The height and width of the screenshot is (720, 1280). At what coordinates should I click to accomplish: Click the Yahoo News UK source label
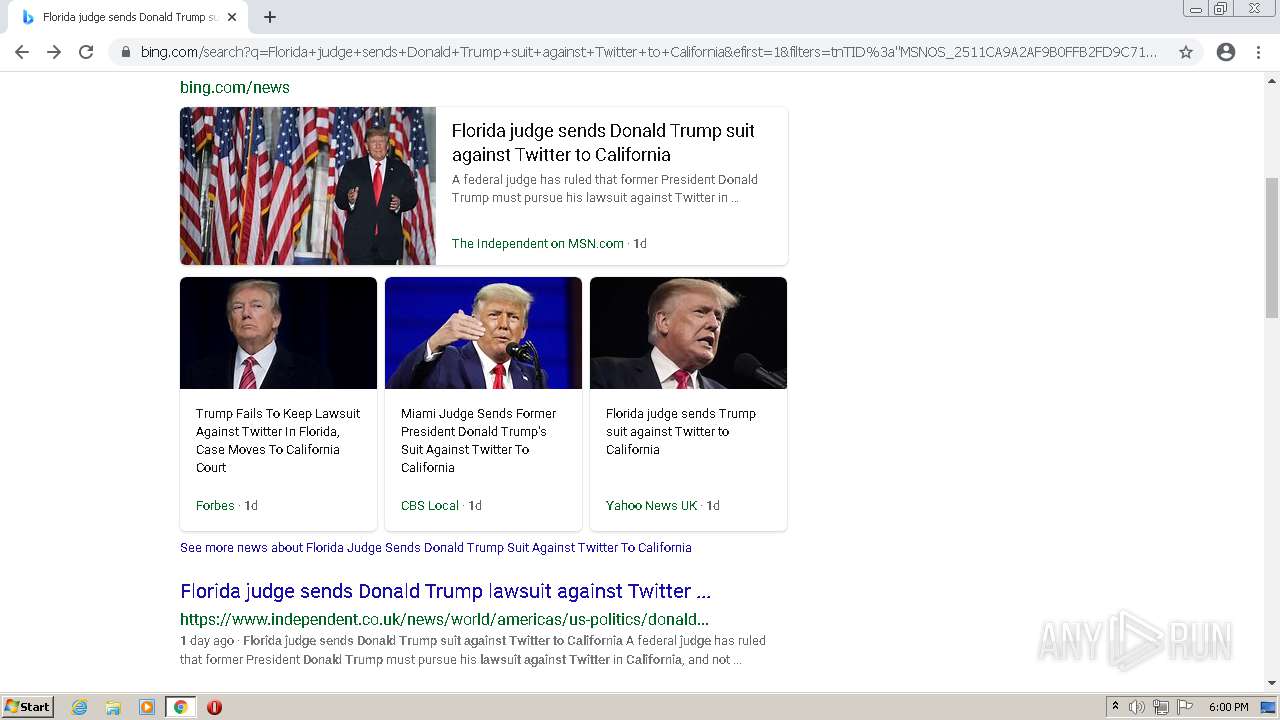[652, 505]
